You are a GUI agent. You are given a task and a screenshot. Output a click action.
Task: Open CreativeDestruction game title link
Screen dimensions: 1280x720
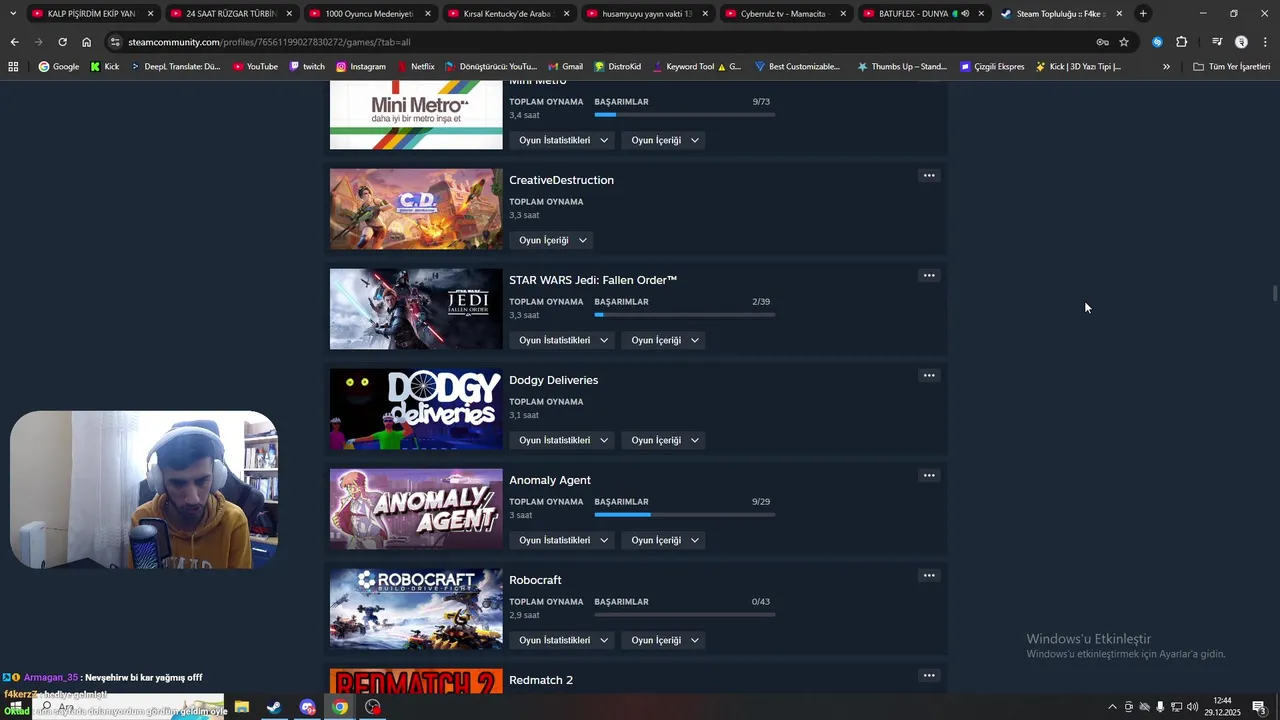tap(561, 180)
